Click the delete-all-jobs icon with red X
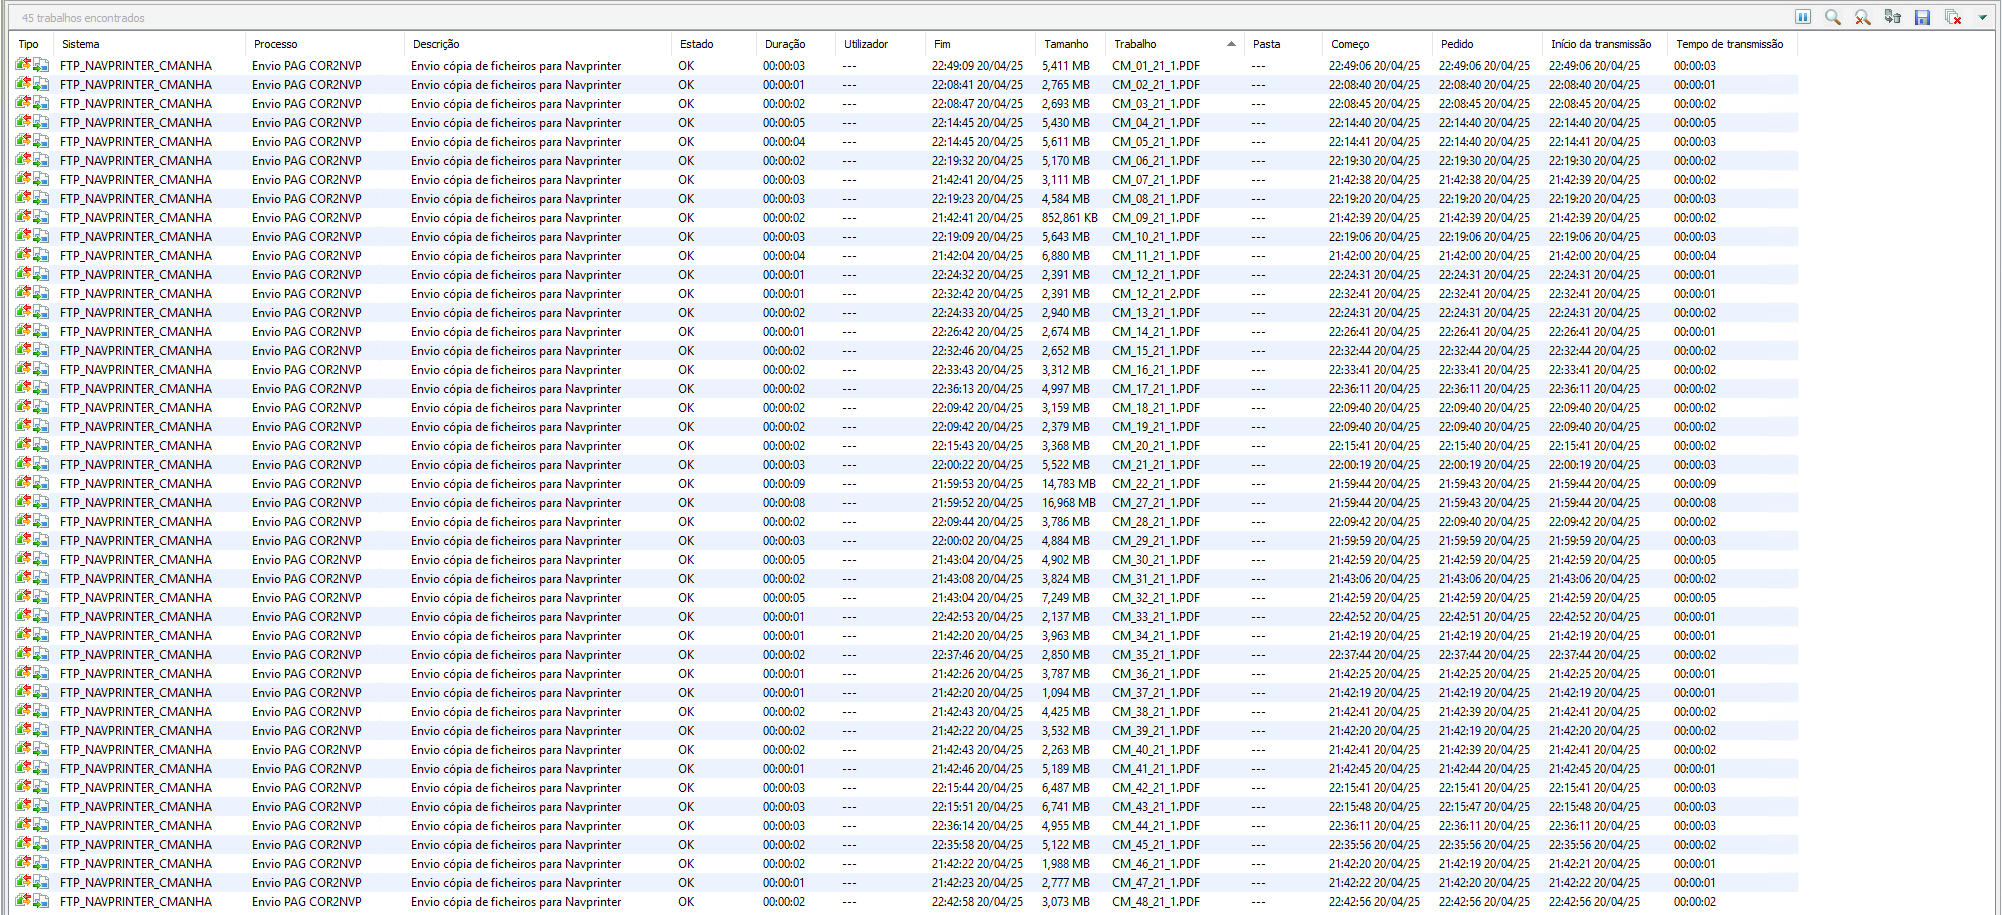This screenshot has width=2002, height=915. [1953, 17]
